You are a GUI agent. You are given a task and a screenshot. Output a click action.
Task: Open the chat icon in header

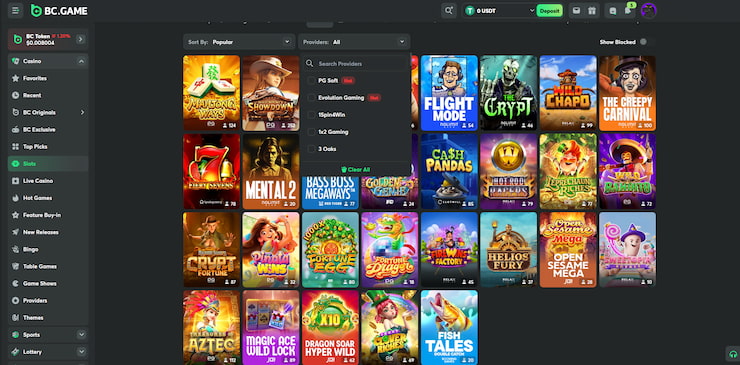tap(613, 10)
